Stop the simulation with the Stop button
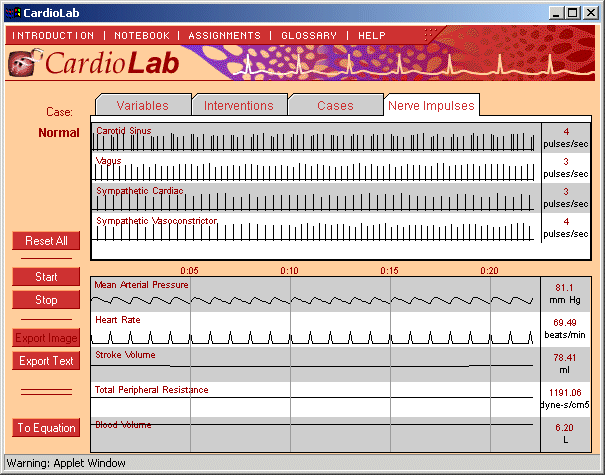This screenshot has height=475, width=605. tap(46, 300)
